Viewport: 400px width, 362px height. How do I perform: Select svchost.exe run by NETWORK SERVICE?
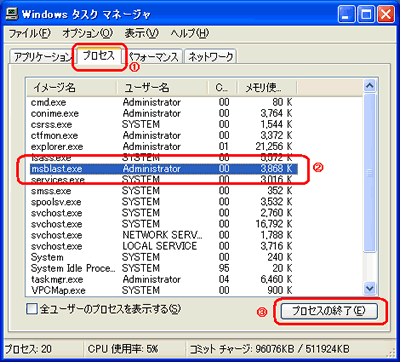click(162, 235)
